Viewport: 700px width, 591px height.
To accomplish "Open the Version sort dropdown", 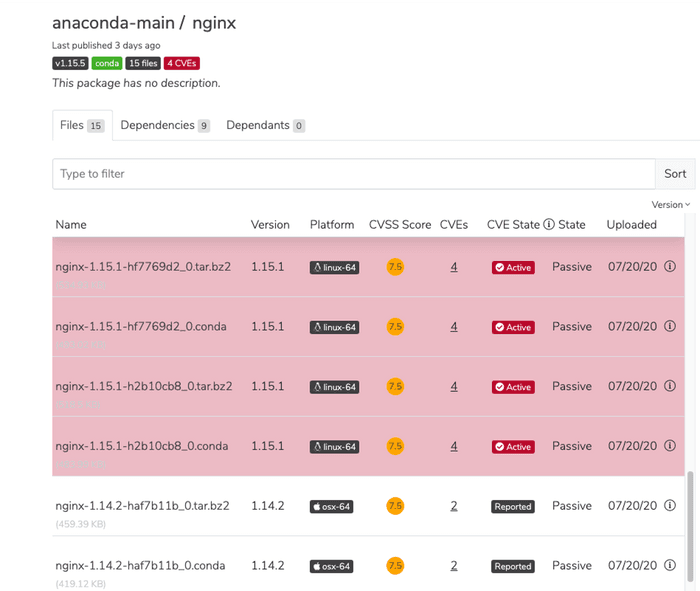I will [x=671, y=204].
